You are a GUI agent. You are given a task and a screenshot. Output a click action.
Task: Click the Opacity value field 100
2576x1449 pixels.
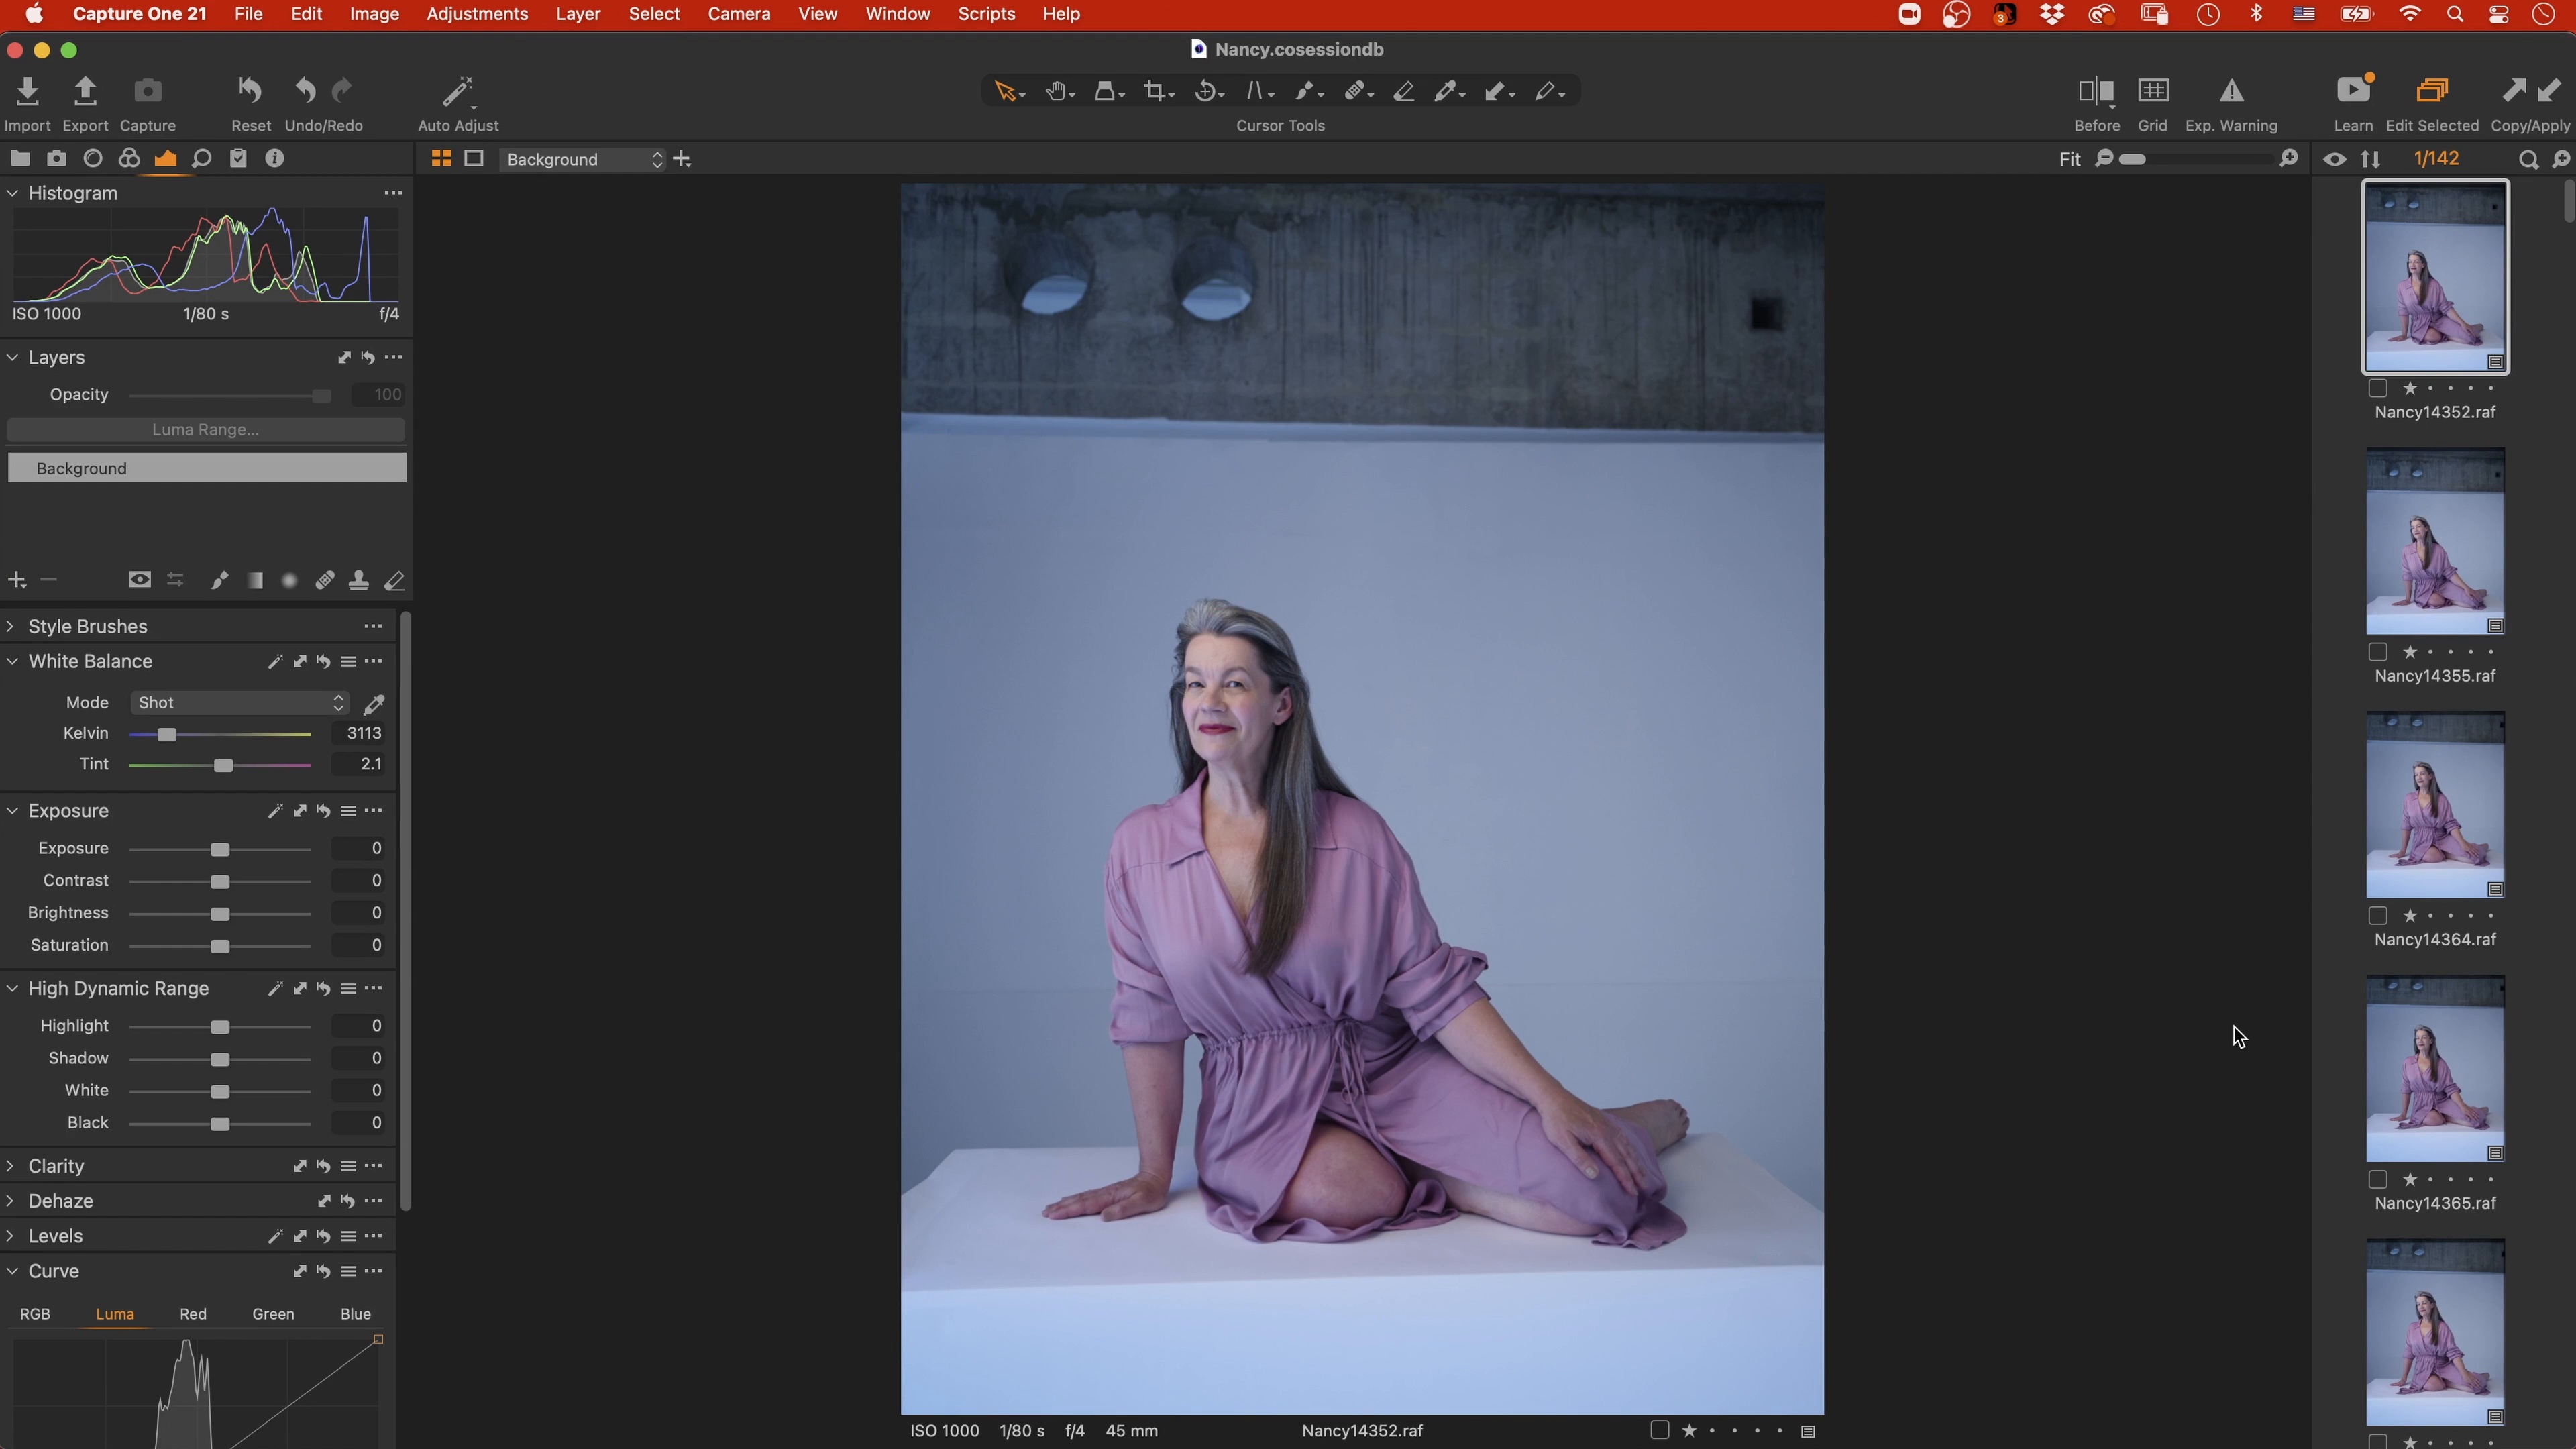pos(378,395)
